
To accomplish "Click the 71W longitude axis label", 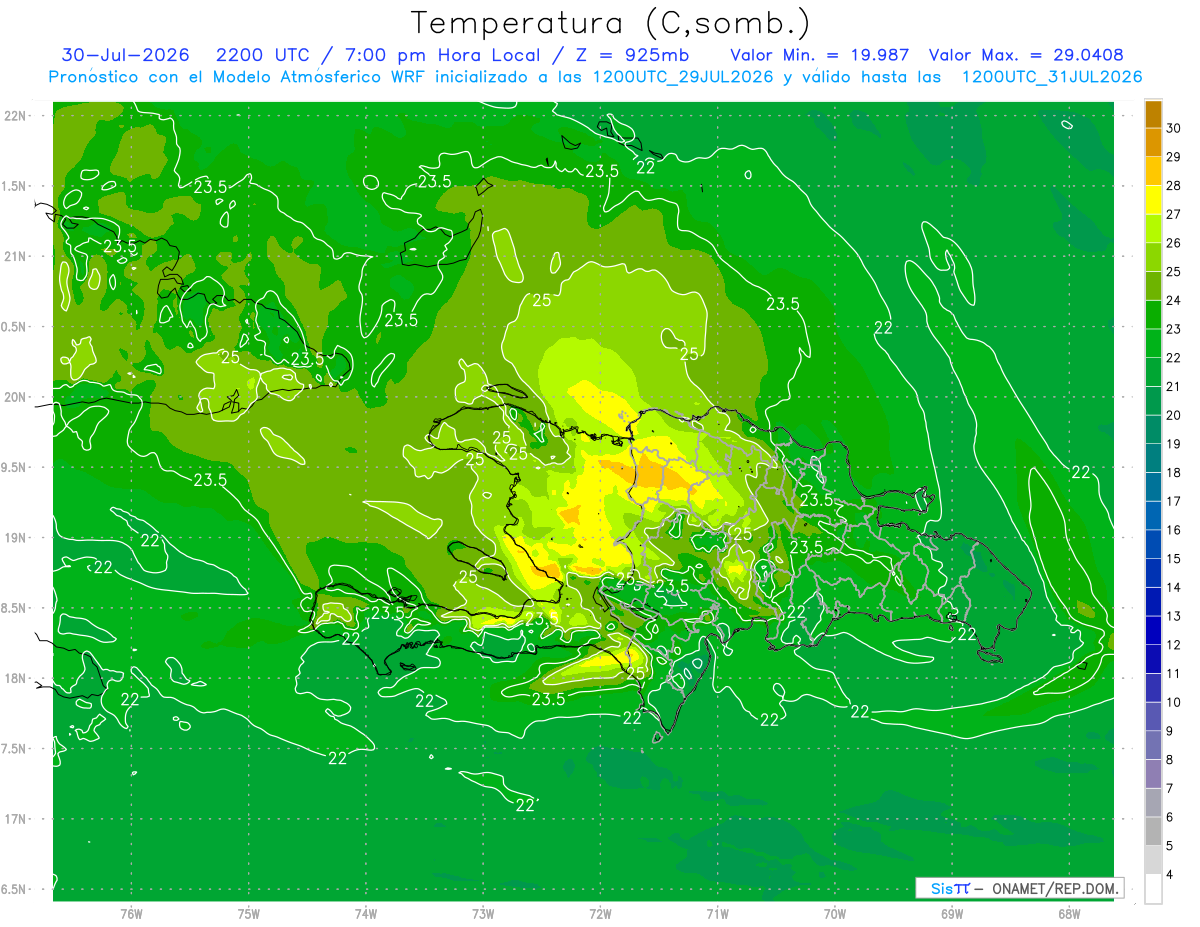I will point(717,913).
